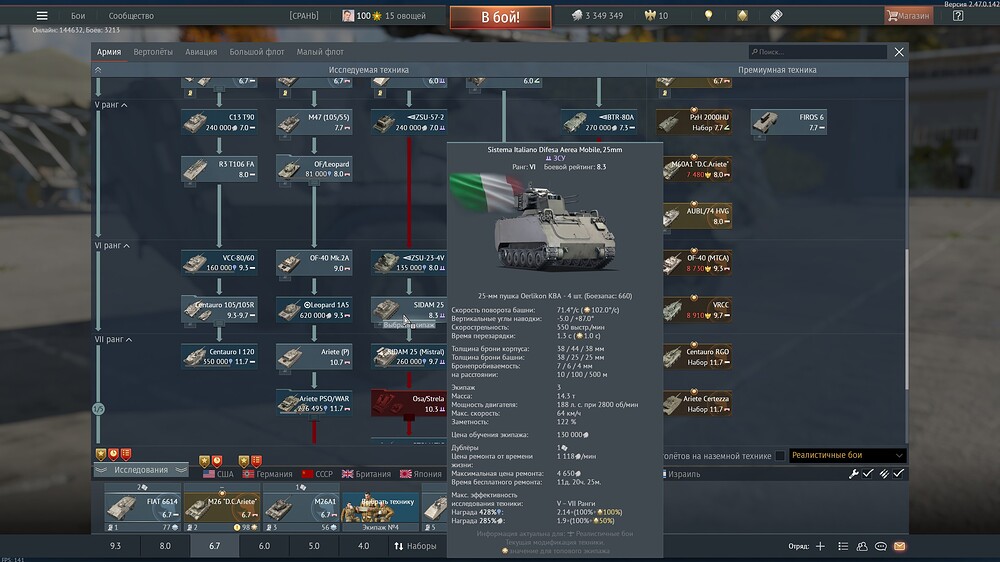Choose the 9.3 lineup preset

(x=115, y=546)
